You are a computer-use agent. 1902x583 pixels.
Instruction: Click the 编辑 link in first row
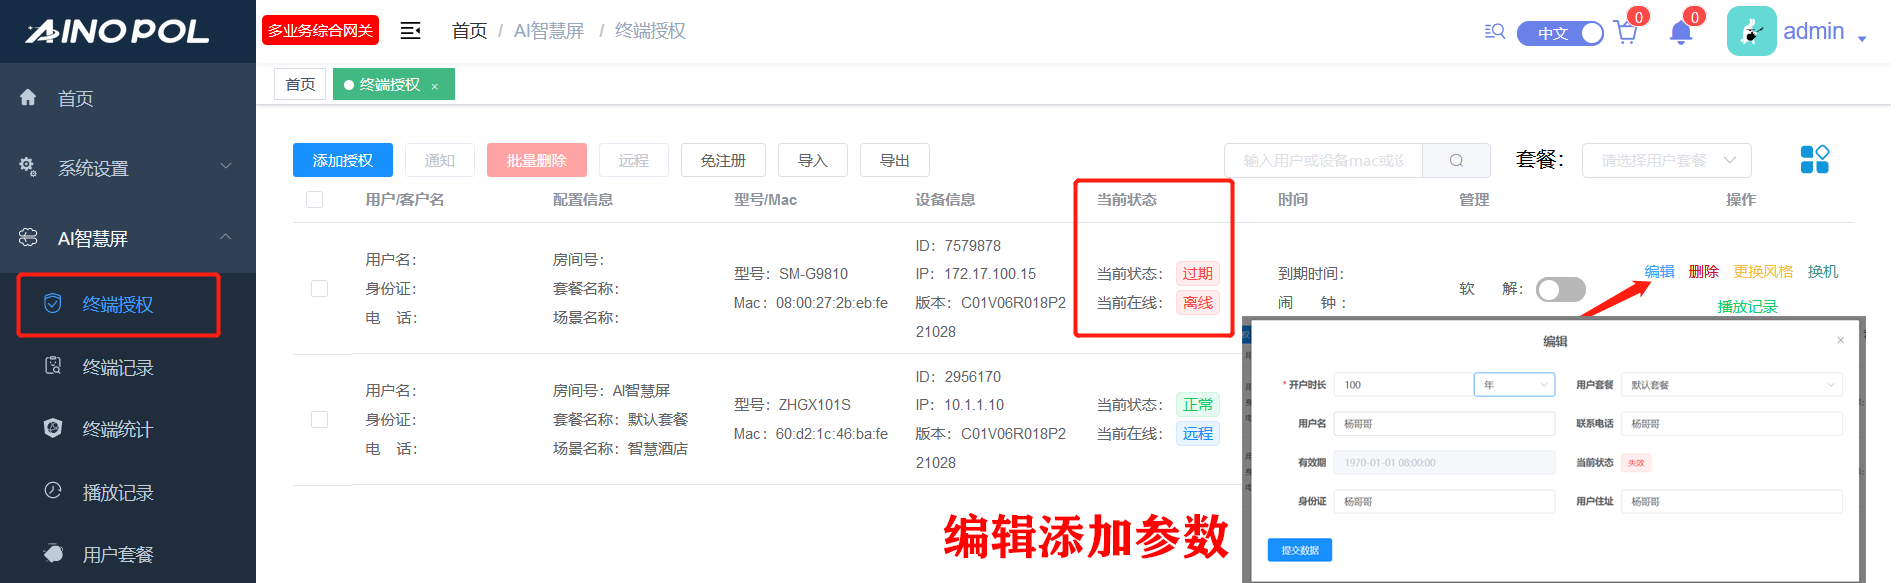pos(1659,271)
